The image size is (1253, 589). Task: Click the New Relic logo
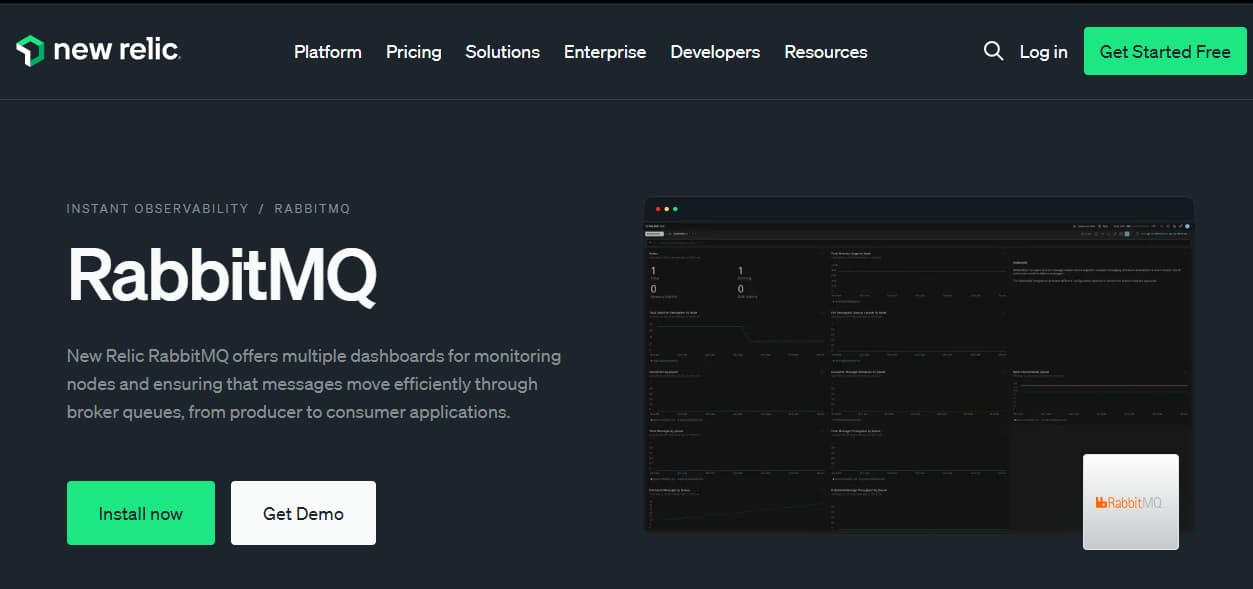(x=98, y=51)
